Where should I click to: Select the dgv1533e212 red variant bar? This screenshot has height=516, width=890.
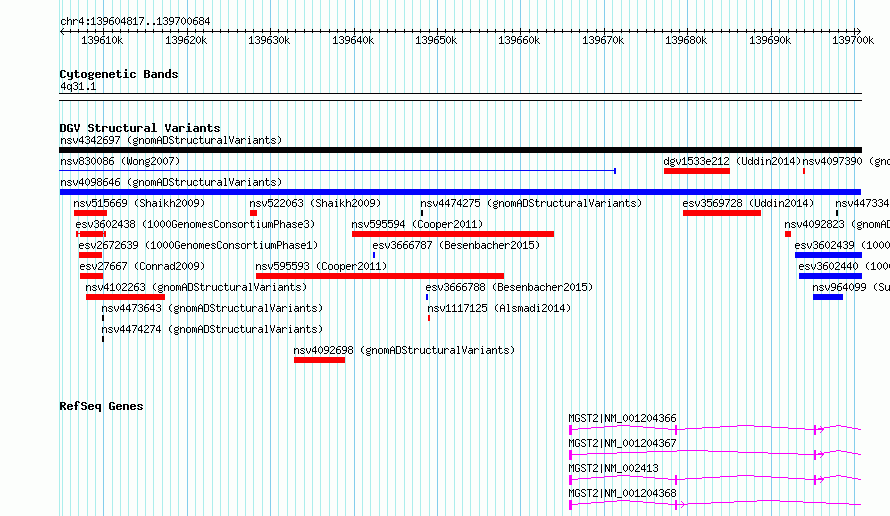pyautogui.click(x=696, y=171)
